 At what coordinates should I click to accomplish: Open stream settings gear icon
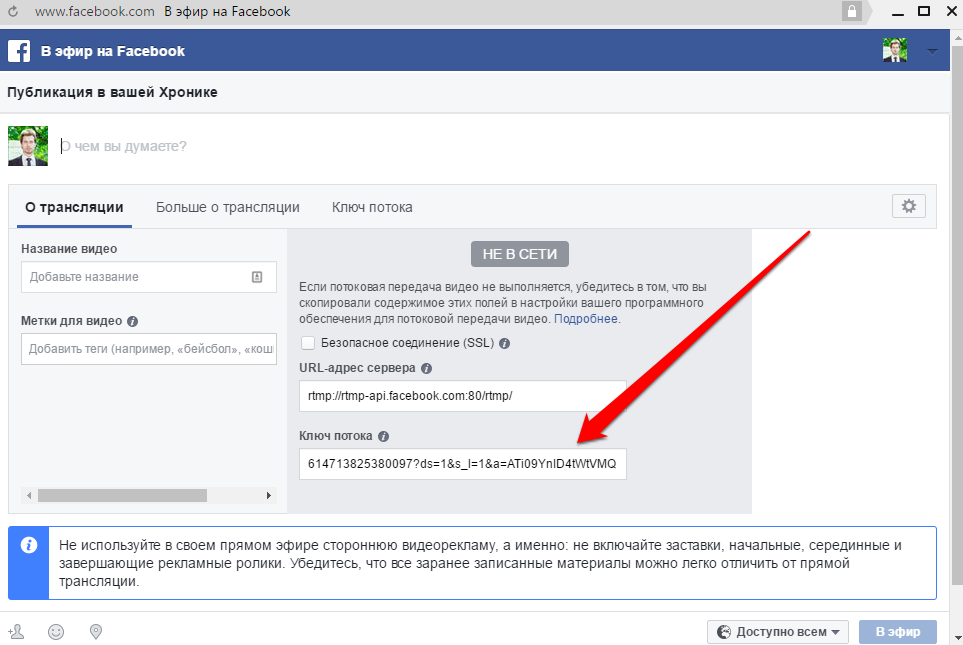tap(908, 206)
